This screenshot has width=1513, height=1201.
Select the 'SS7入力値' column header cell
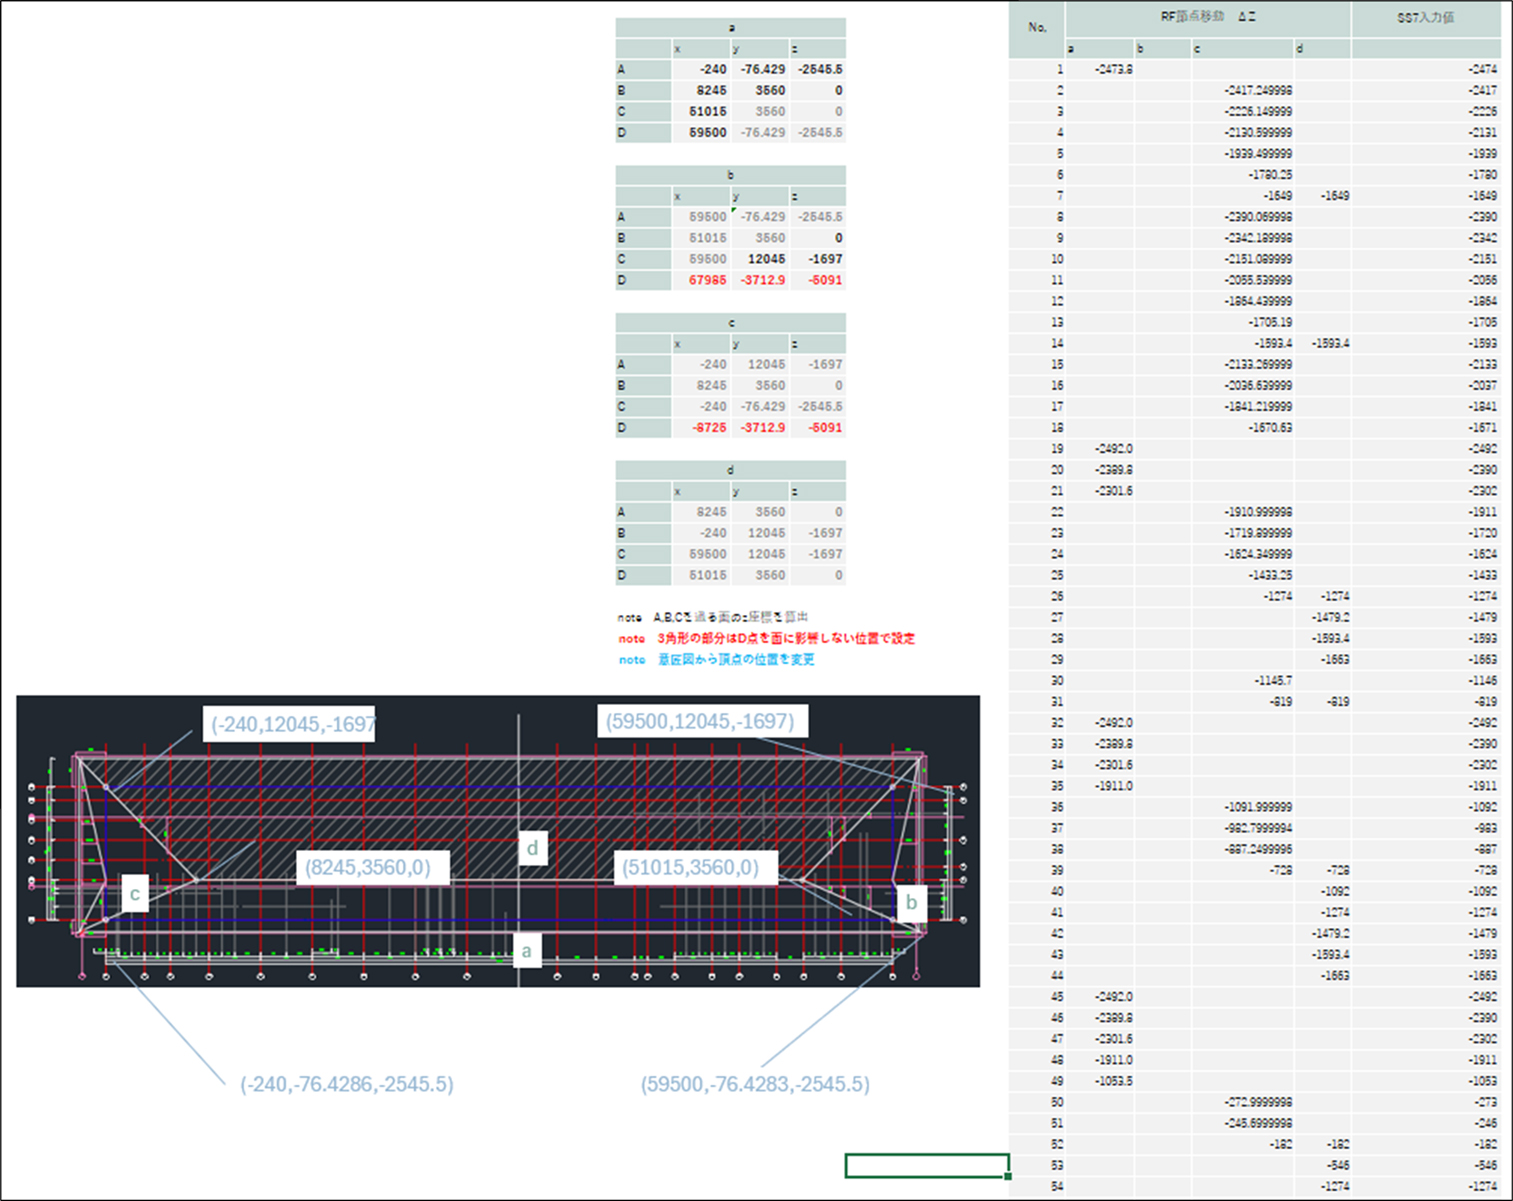click(1425, 18)
